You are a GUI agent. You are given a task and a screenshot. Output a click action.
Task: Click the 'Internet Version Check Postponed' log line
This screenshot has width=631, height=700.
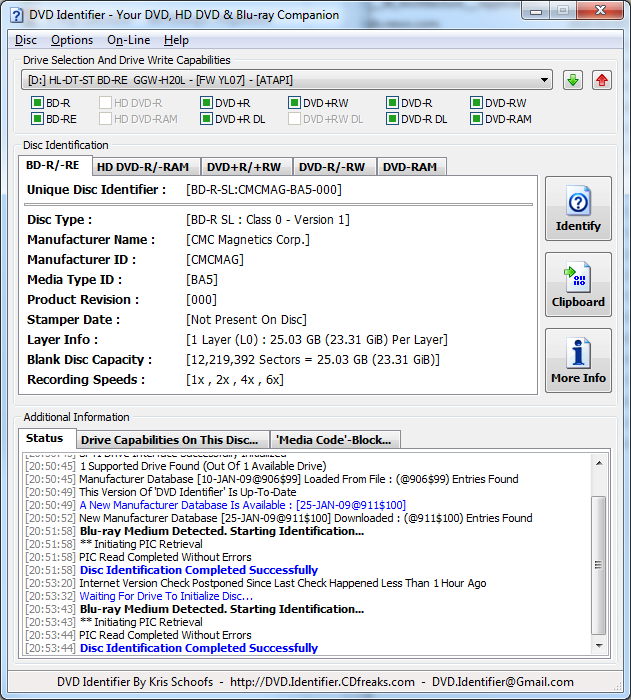tap(283, 583)
